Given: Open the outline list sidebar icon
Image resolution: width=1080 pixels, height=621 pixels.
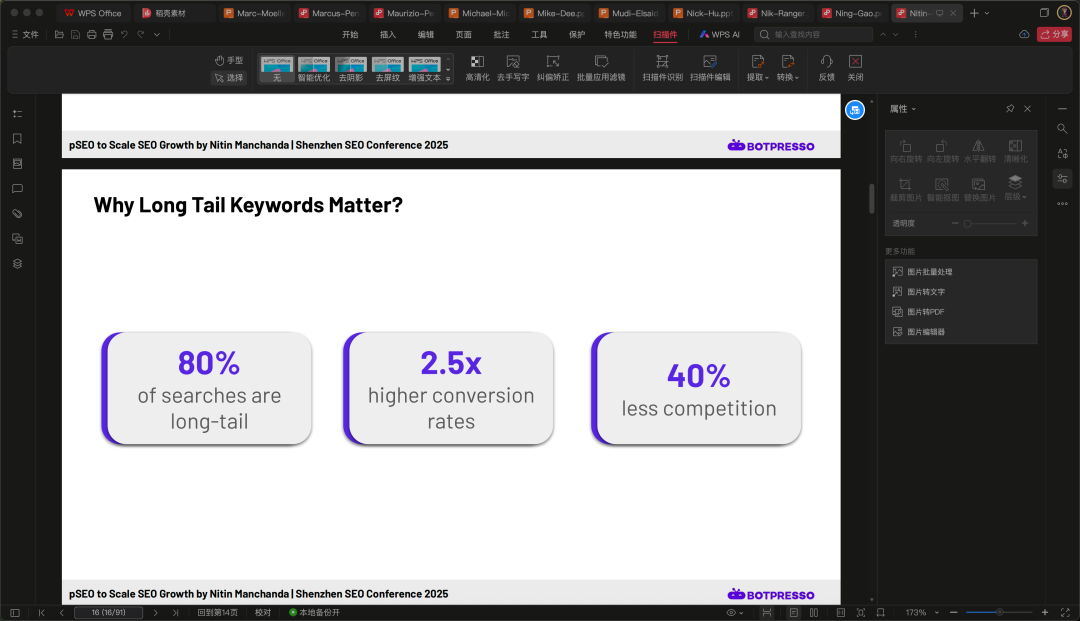Looking at the screenshot, I should pos(17,114).
